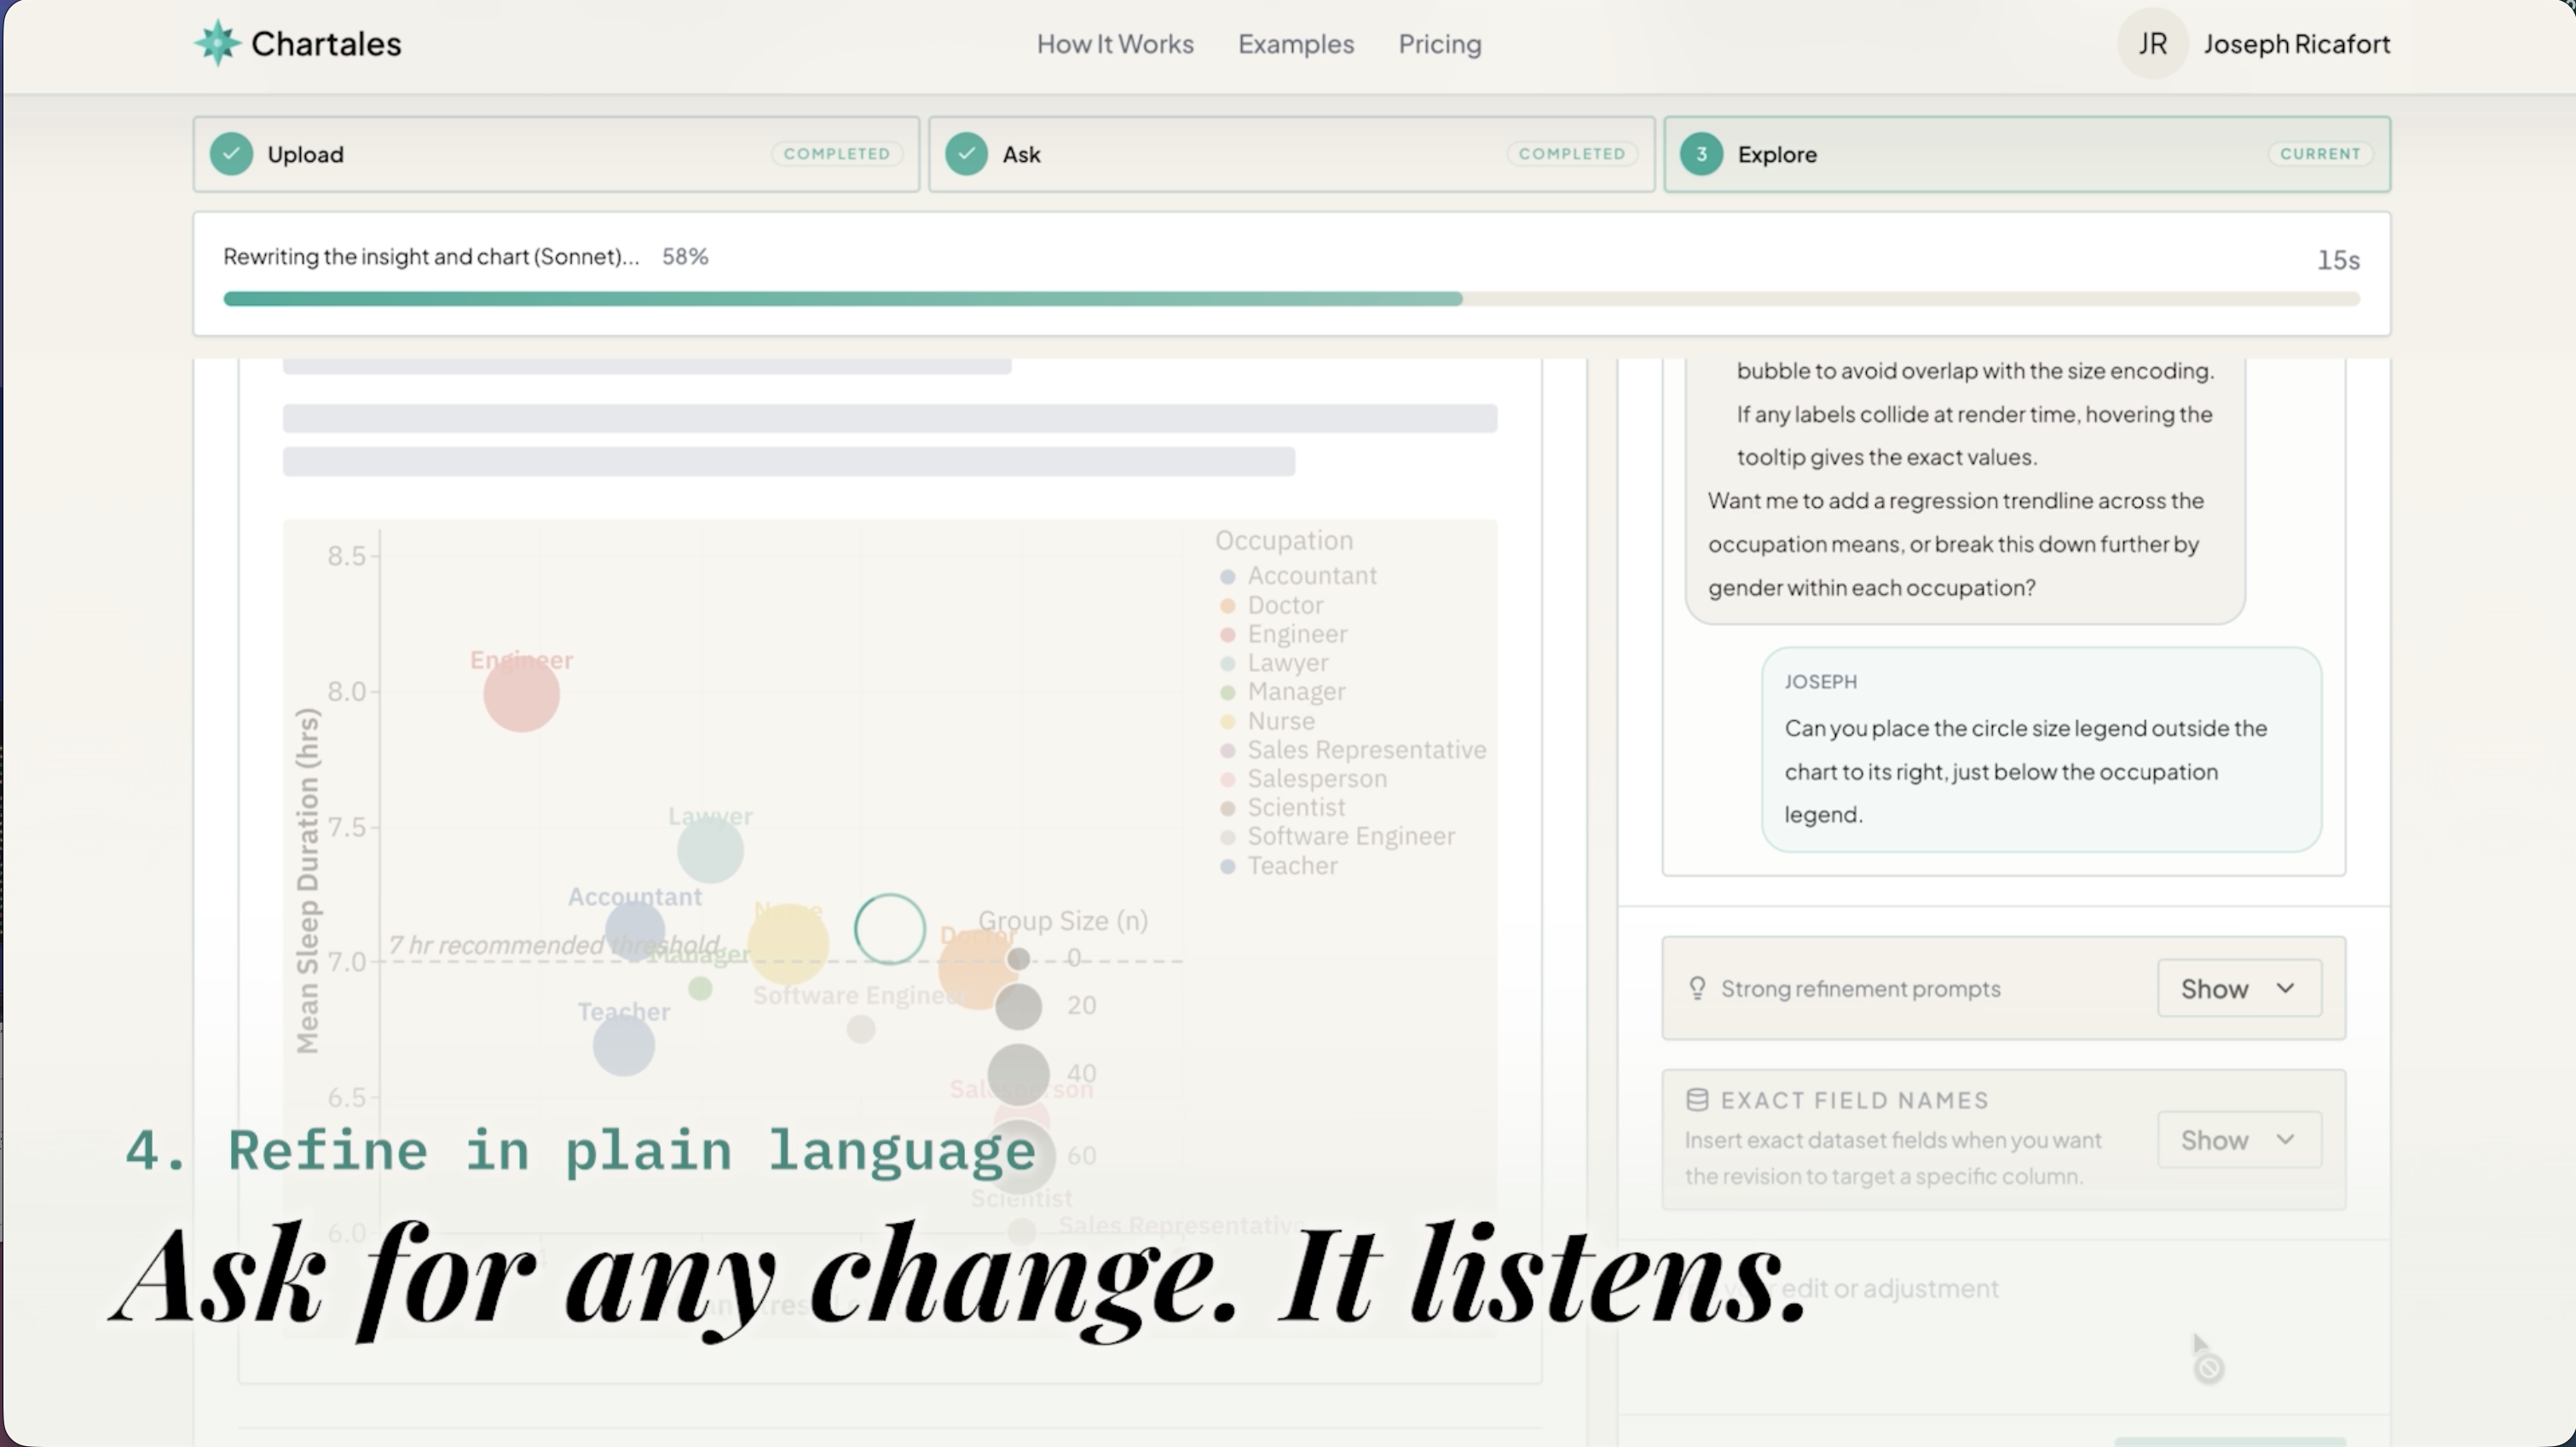The image size is (2576, 1447).
Task: Click the Explore step number 3 badge
Action: click(x=1701, y=154)
